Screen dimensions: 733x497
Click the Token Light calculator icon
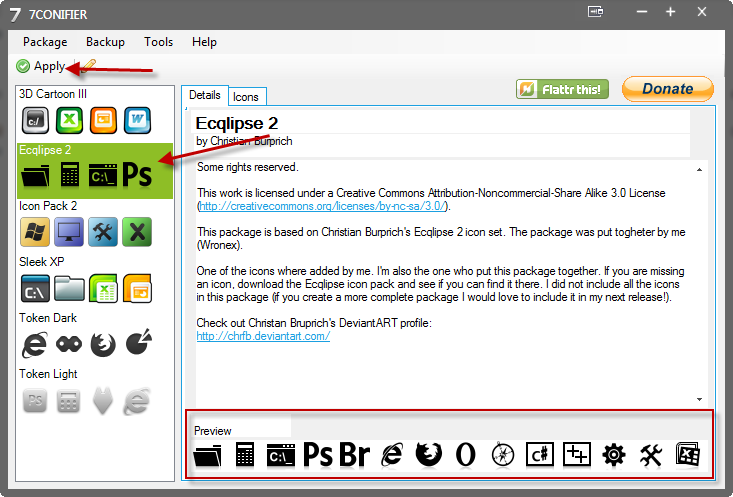(69, 401)
